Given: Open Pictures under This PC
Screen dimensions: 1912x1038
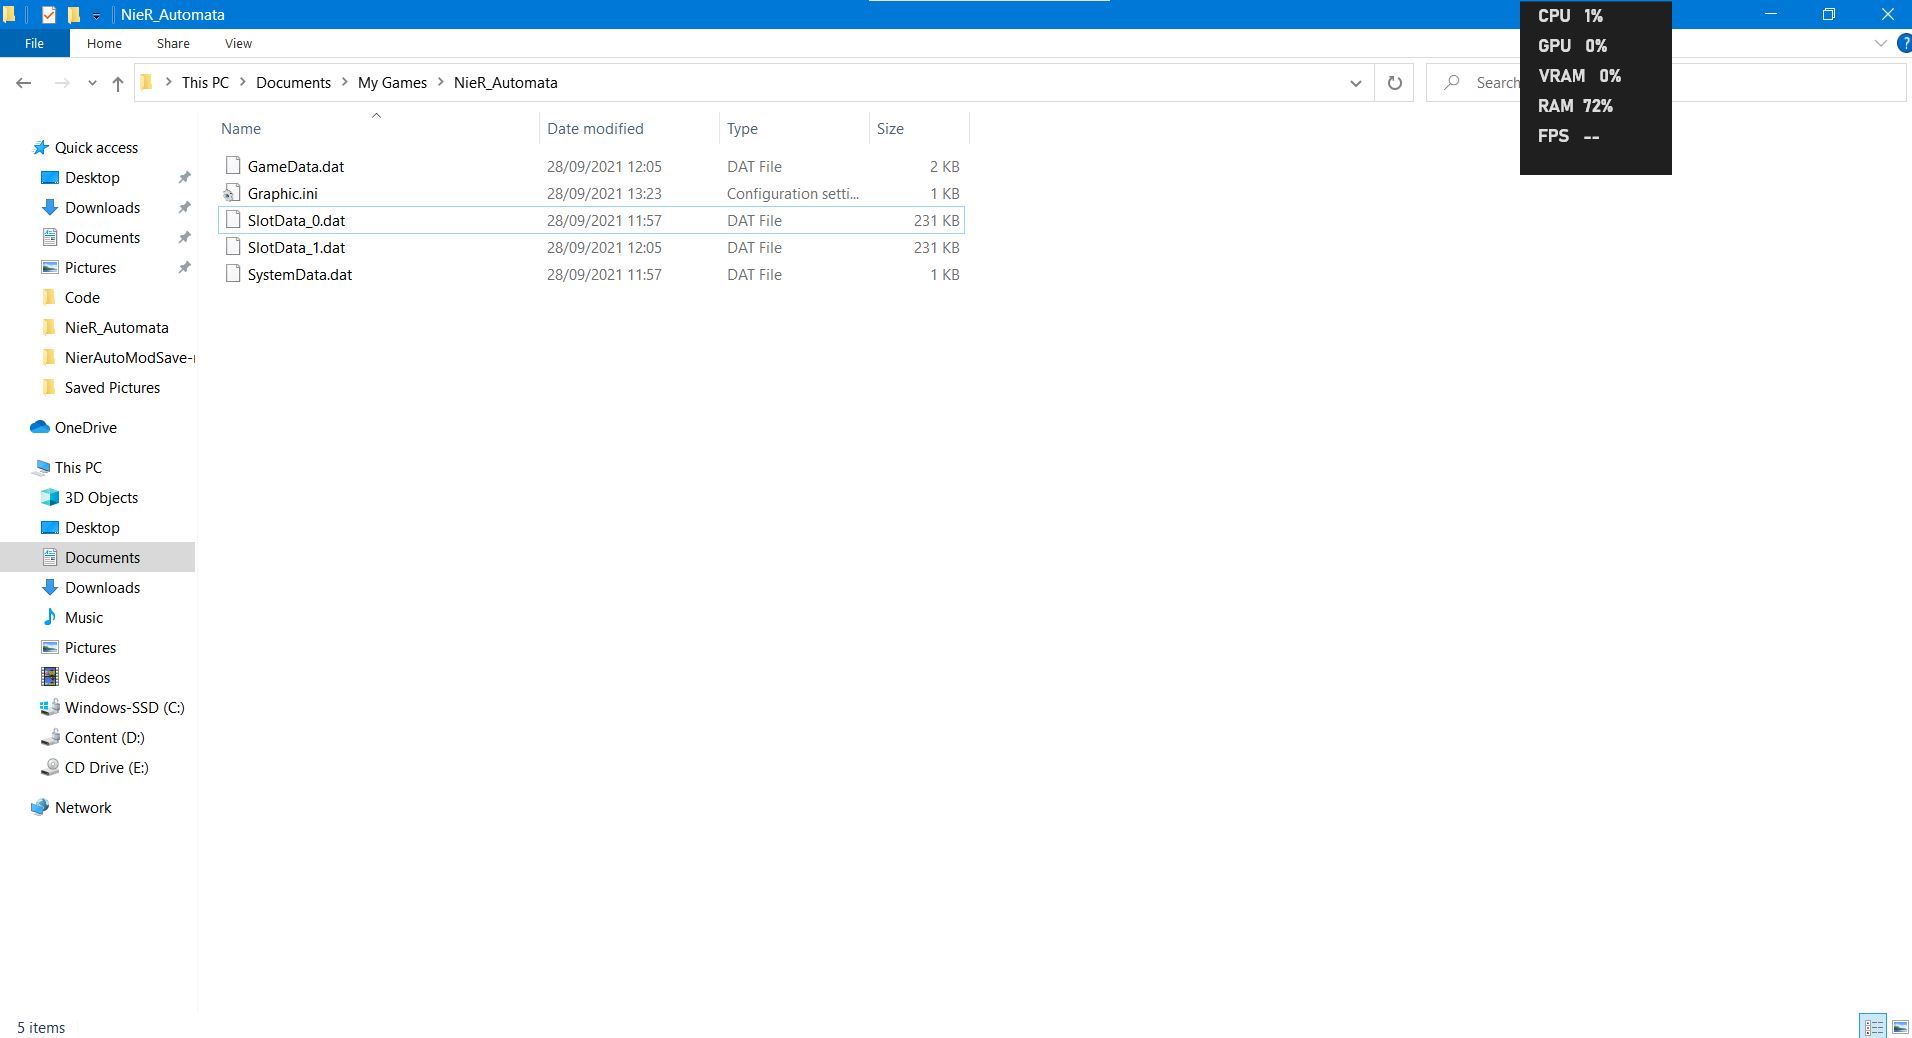Looking at the screenshot, I should pyautogui.click(x=90, y=647).
